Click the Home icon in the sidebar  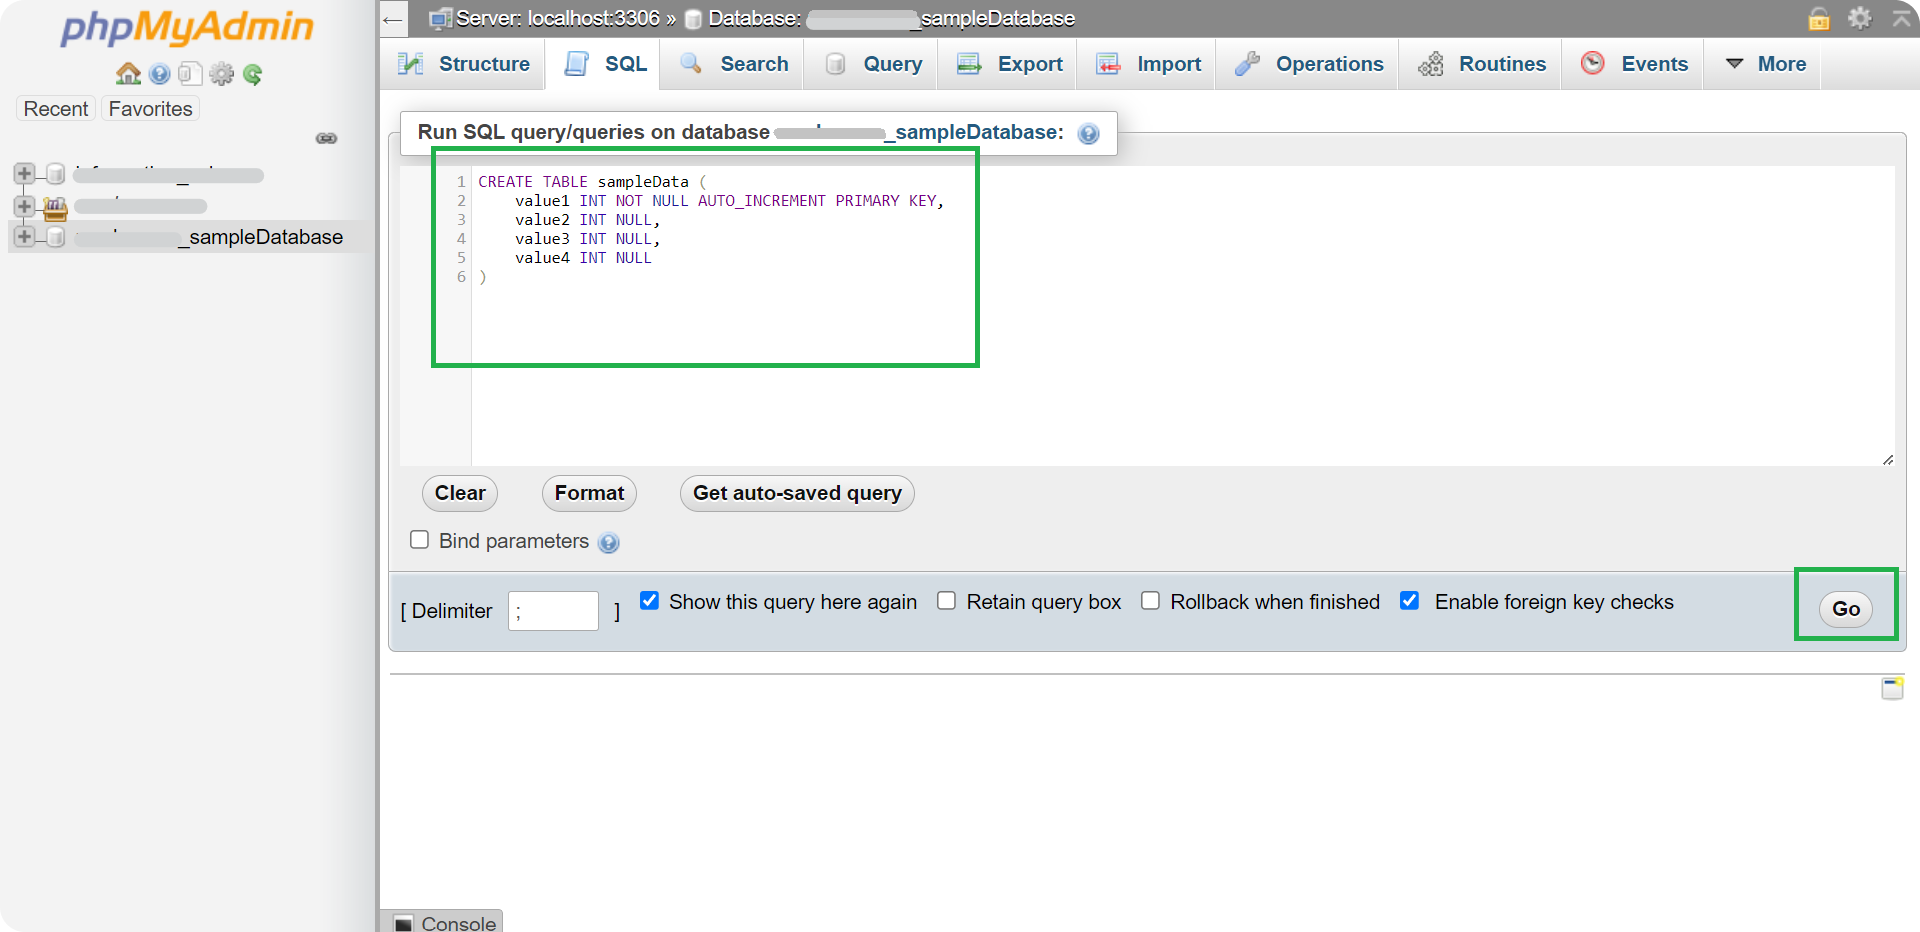point(128,74)
